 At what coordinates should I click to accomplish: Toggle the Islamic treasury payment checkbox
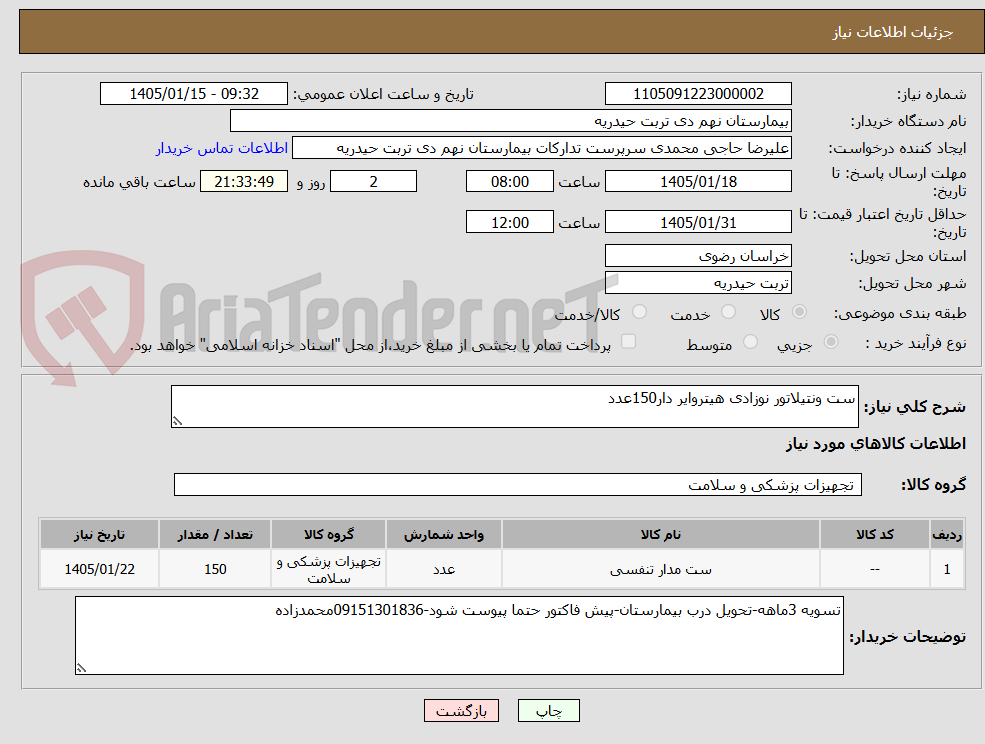[x=628, y=341]
